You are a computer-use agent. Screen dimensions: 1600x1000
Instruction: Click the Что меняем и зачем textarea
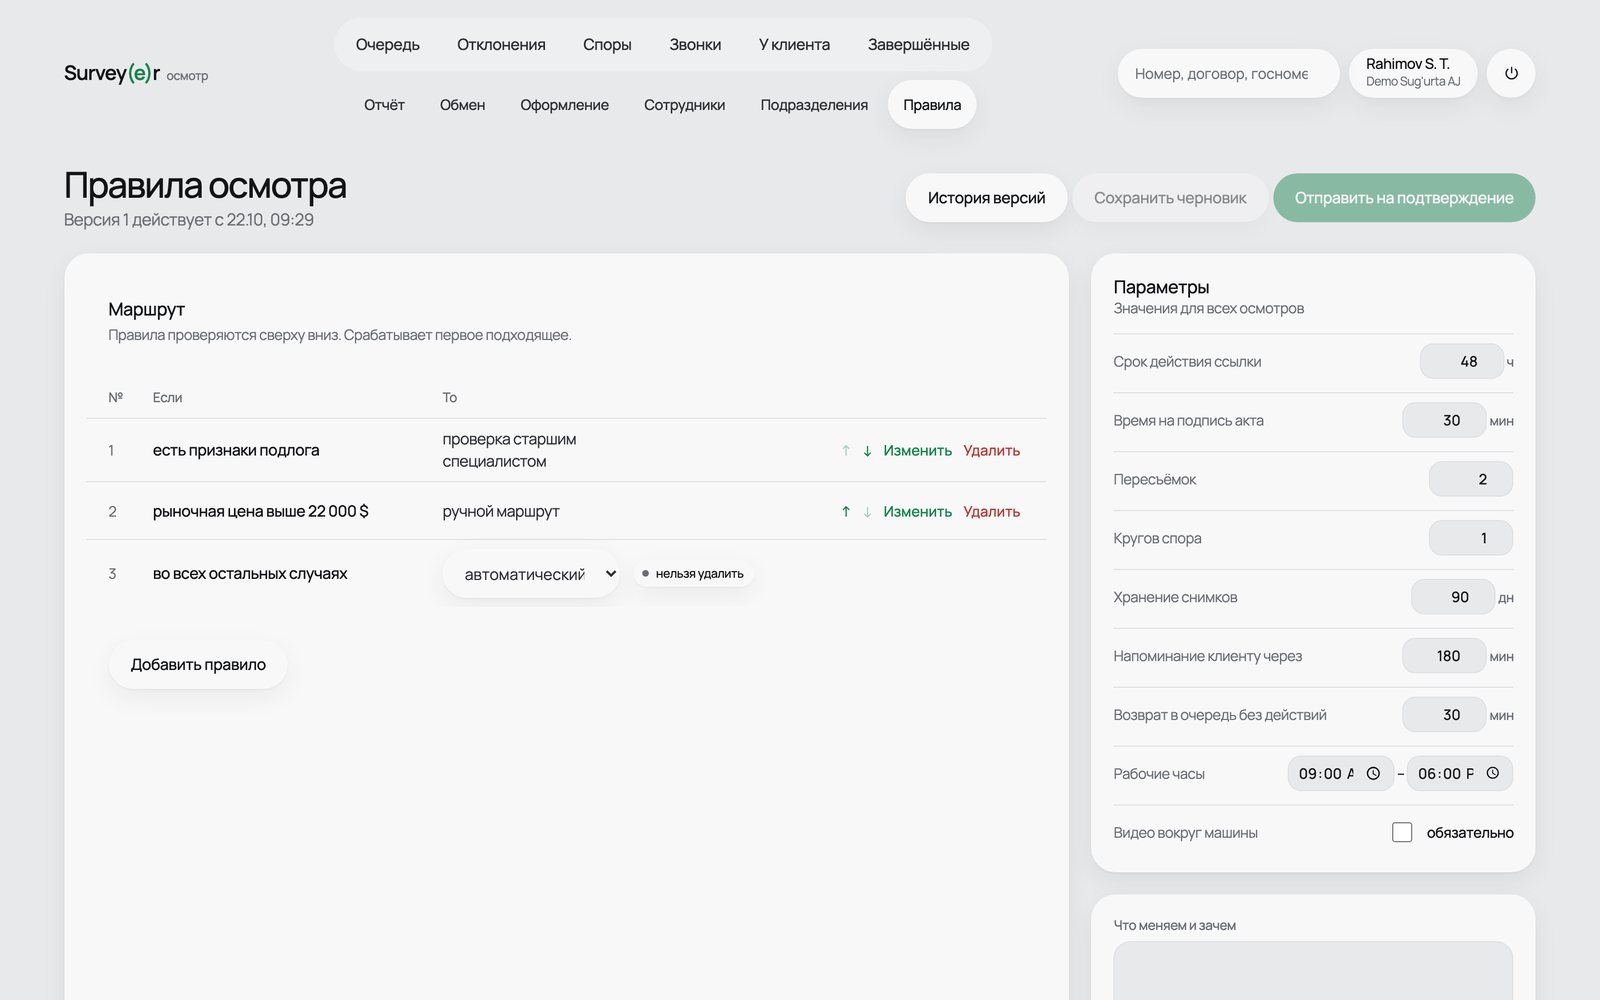click(x=1313, y=971)
